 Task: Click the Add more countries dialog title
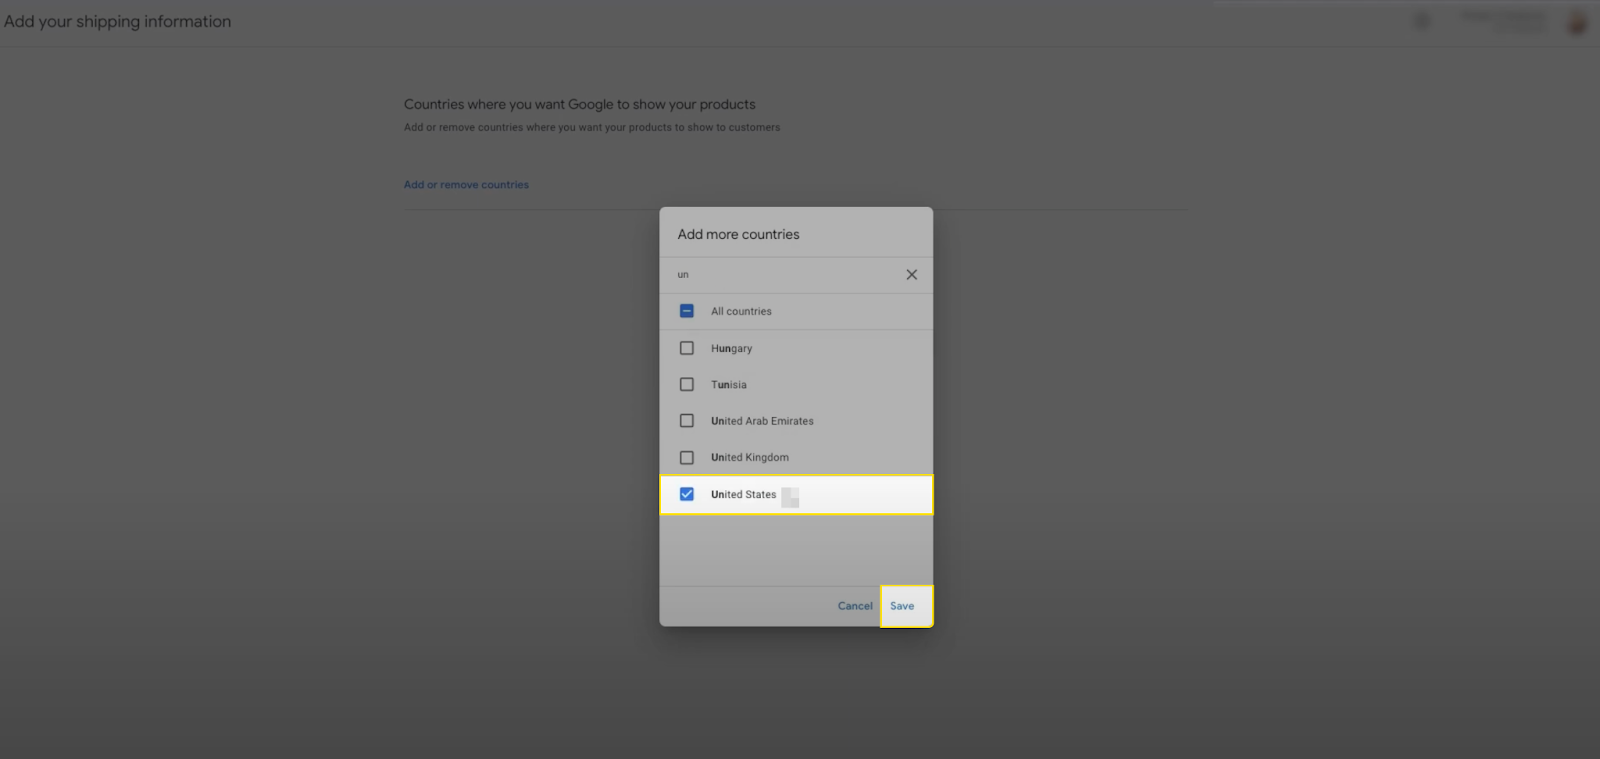click(738, 234)
